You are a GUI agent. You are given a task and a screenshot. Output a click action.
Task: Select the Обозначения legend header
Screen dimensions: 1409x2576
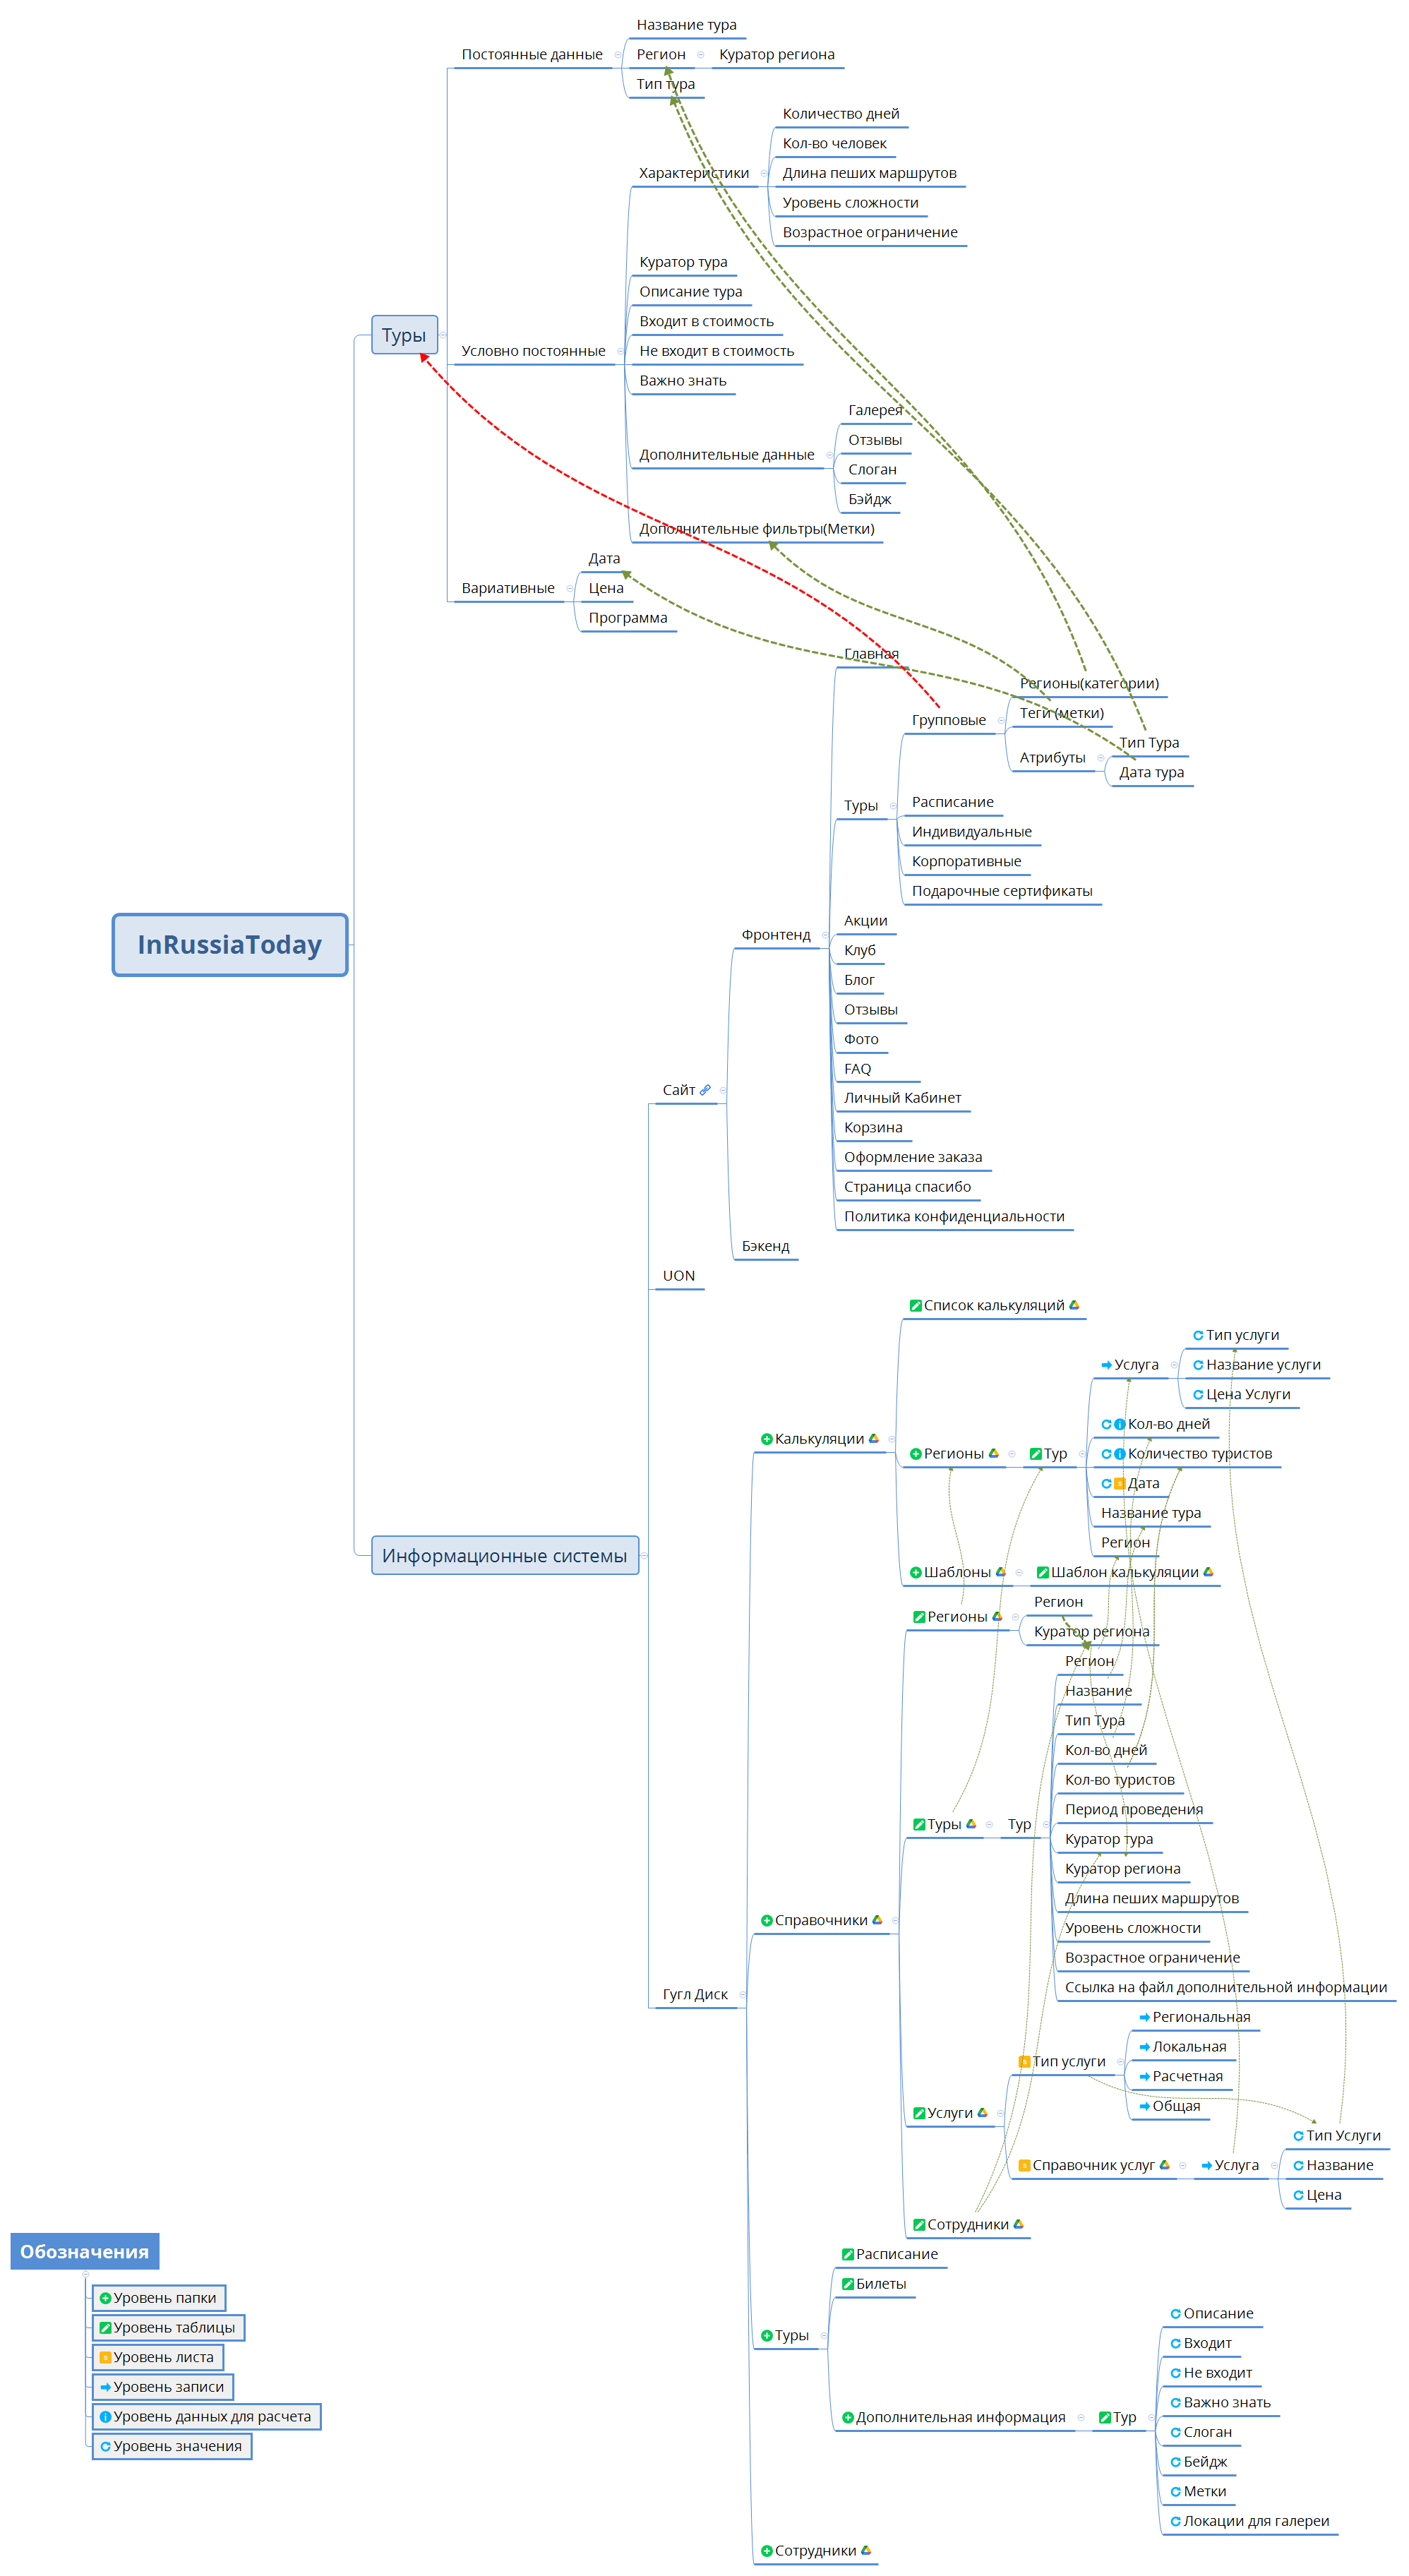click(84, 2251)
